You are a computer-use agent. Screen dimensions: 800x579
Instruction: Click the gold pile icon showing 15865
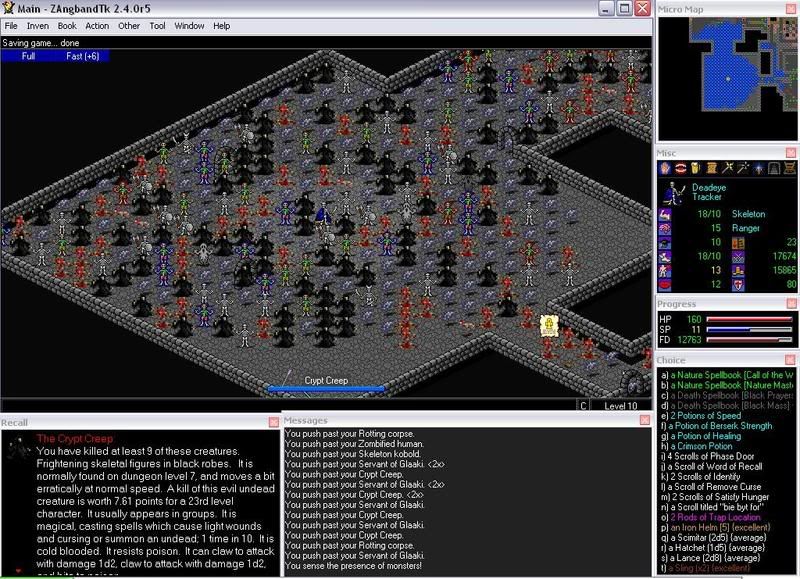coord(738,270)
